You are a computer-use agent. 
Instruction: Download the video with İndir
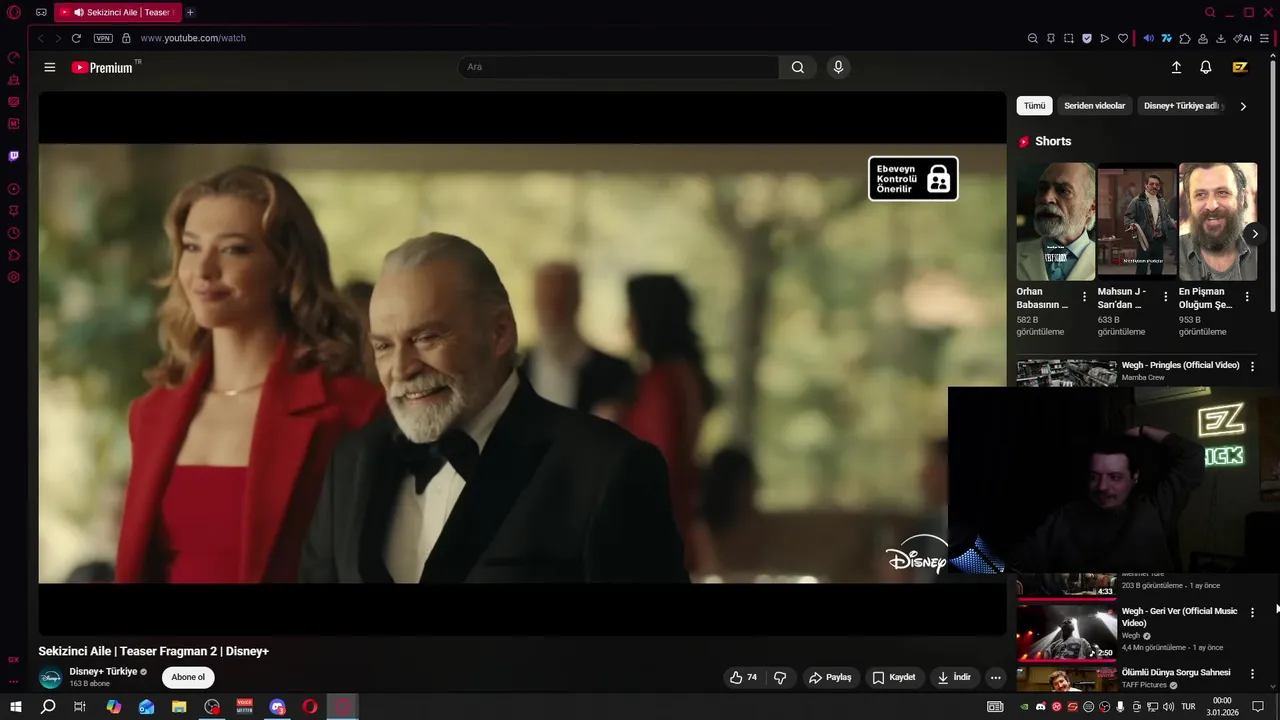[954, 677]
